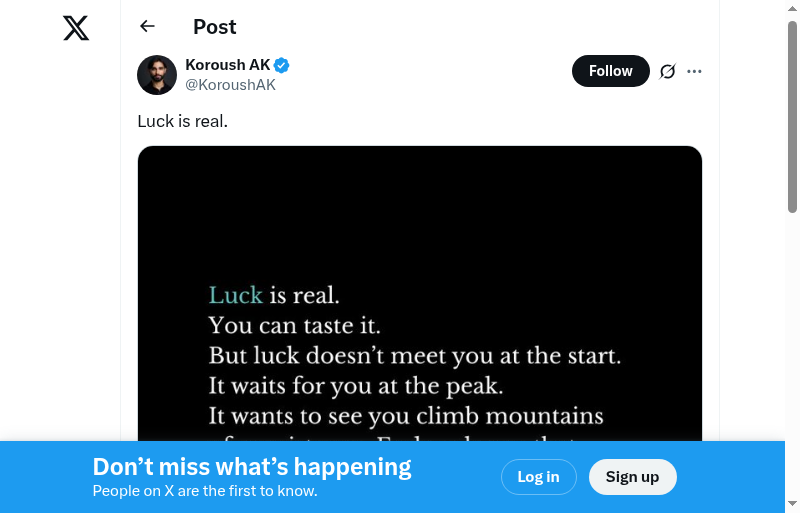Viewport: 800px width, 513px height.
Task: Open the three-dot More menu
Action: click(x=695, y=71)
